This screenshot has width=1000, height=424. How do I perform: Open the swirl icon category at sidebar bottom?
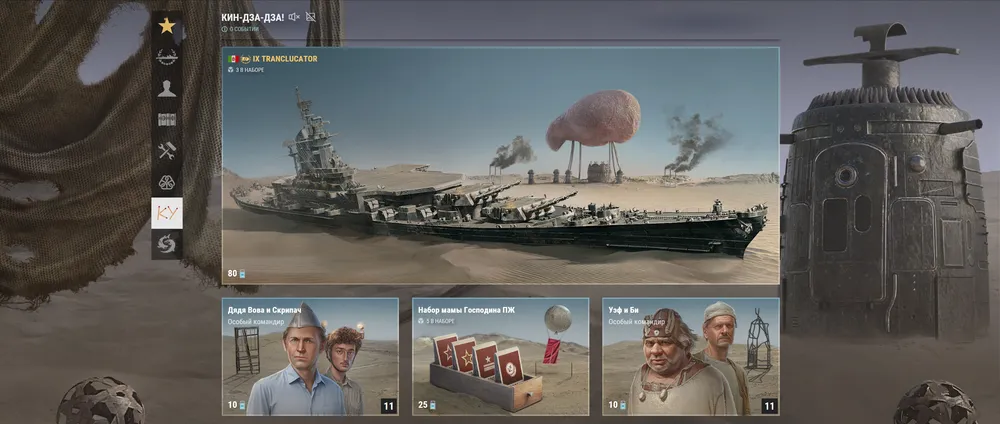(x=167, y=244)
